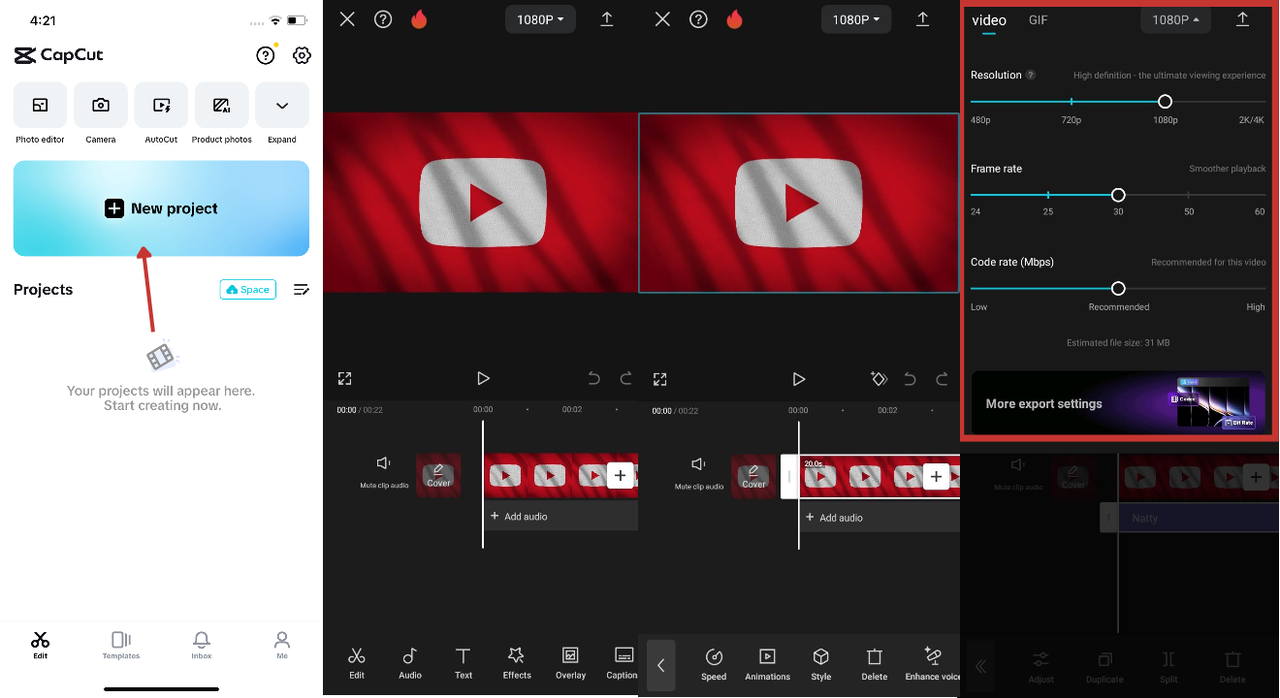Play the preview on the keyframe-icon screen
This screenshot has width=1280, height=698.
(798, 379)
